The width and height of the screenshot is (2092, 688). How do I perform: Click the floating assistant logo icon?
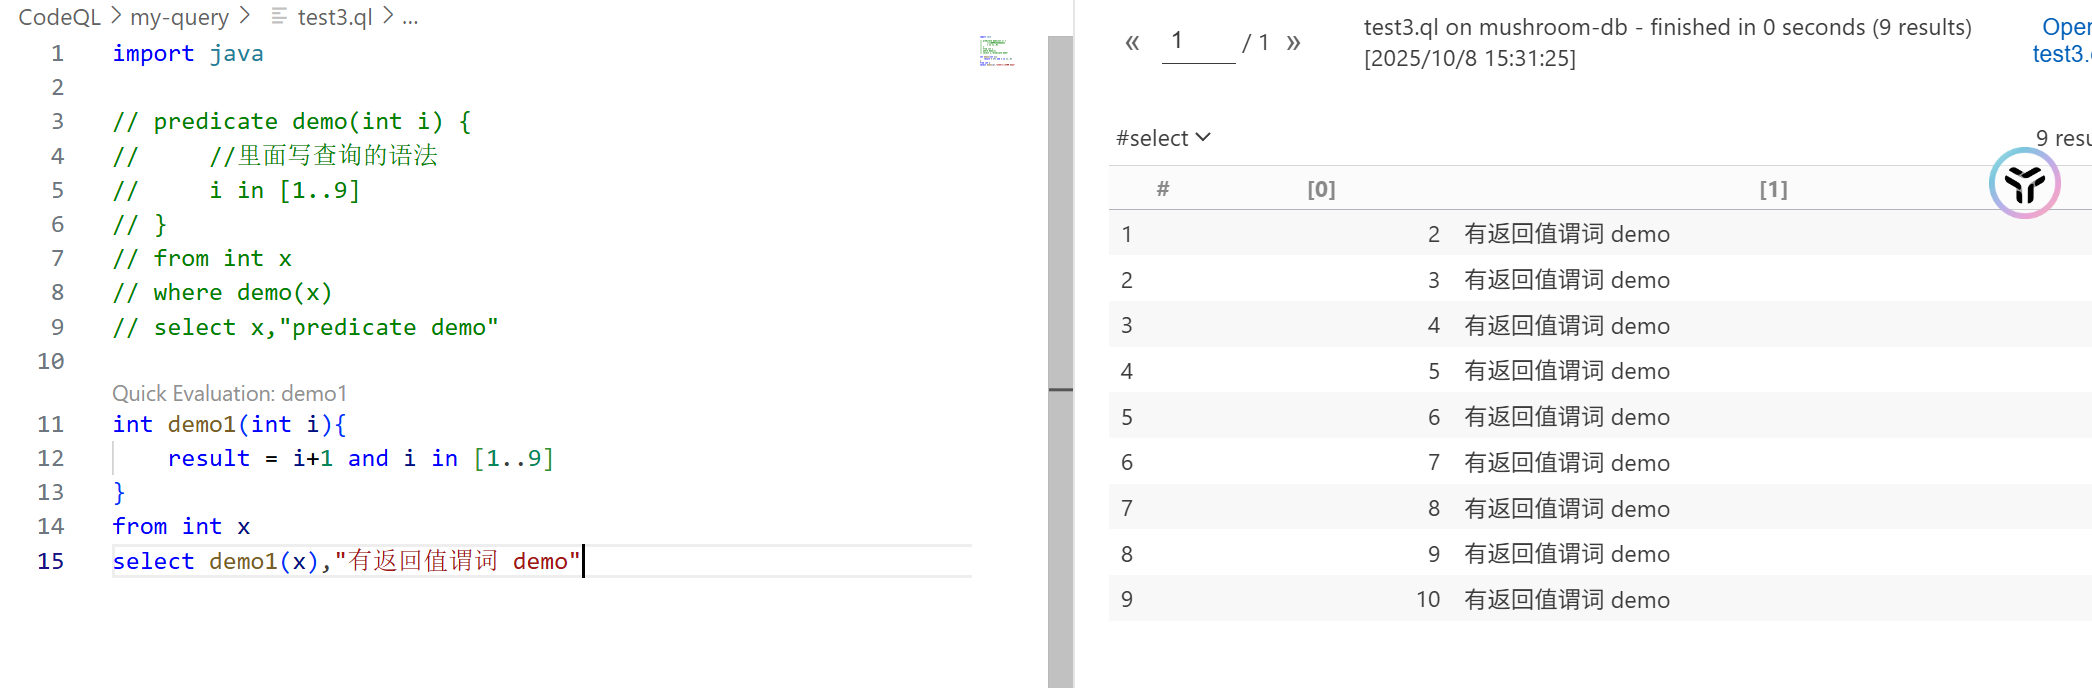point(2024,184)
